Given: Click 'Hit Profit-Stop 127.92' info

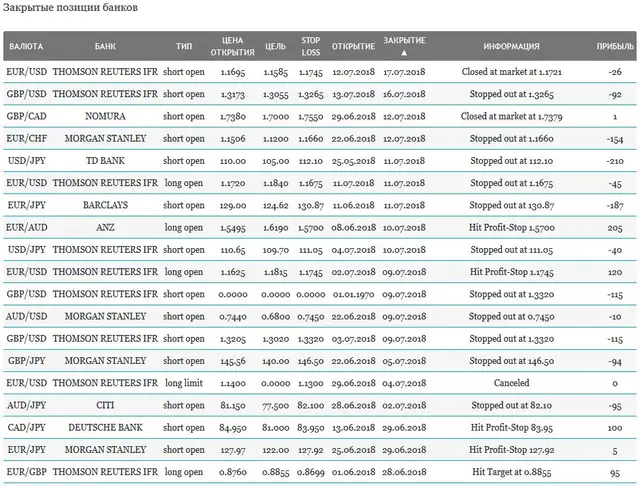Looking at the screenshot, I should tap(512, 450).
